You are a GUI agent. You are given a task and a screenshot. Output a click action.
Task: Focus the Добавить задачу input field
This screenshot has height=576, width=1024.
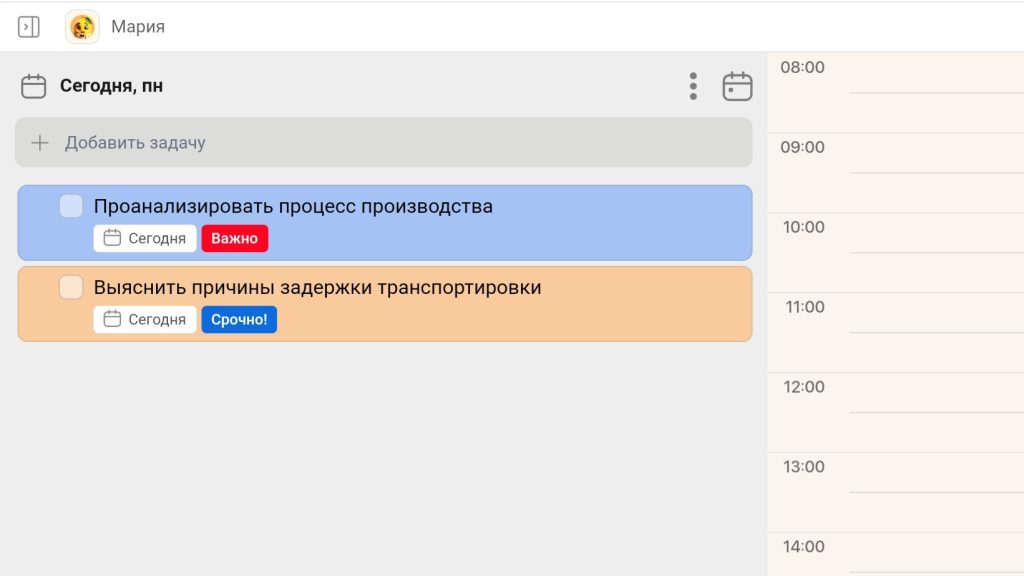click(384, 142)
